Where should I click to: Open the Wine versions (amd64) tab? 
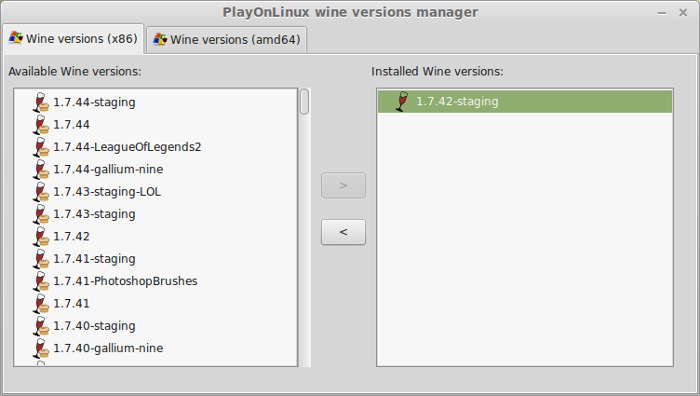[226, 40]
